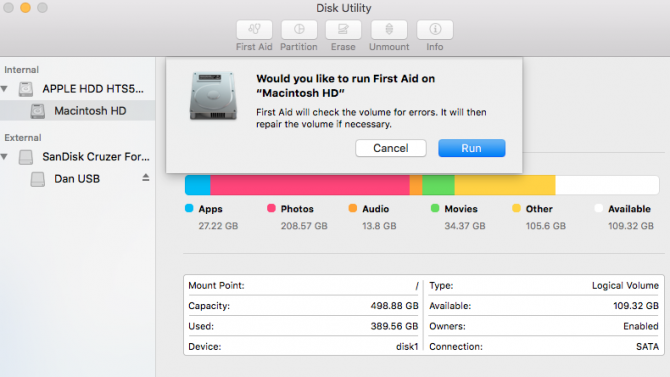Cancel the First Aid dialog
Screen dimensions: 670x377
(x=391, y=148)
